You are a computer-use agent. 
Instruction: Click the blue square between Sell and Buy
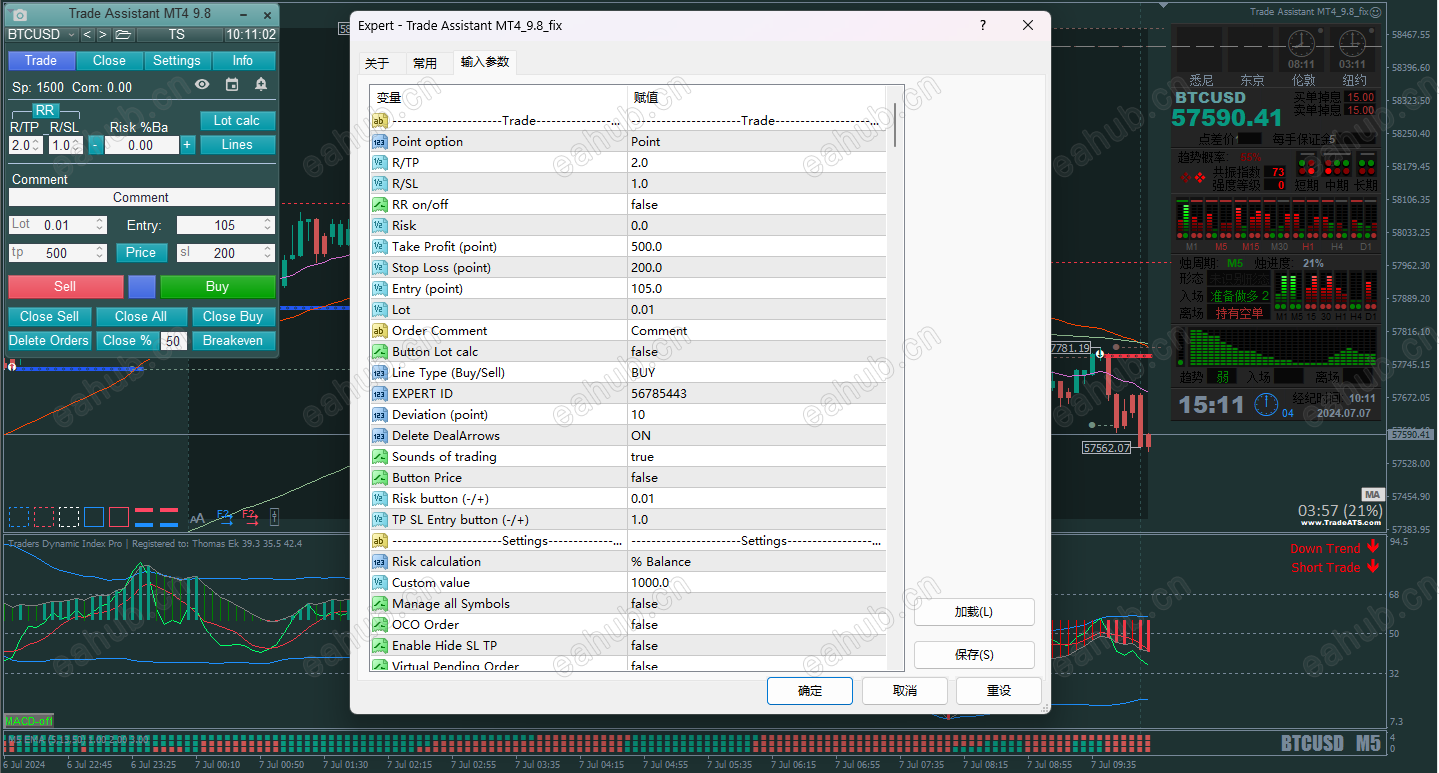(x=142, y=287)
